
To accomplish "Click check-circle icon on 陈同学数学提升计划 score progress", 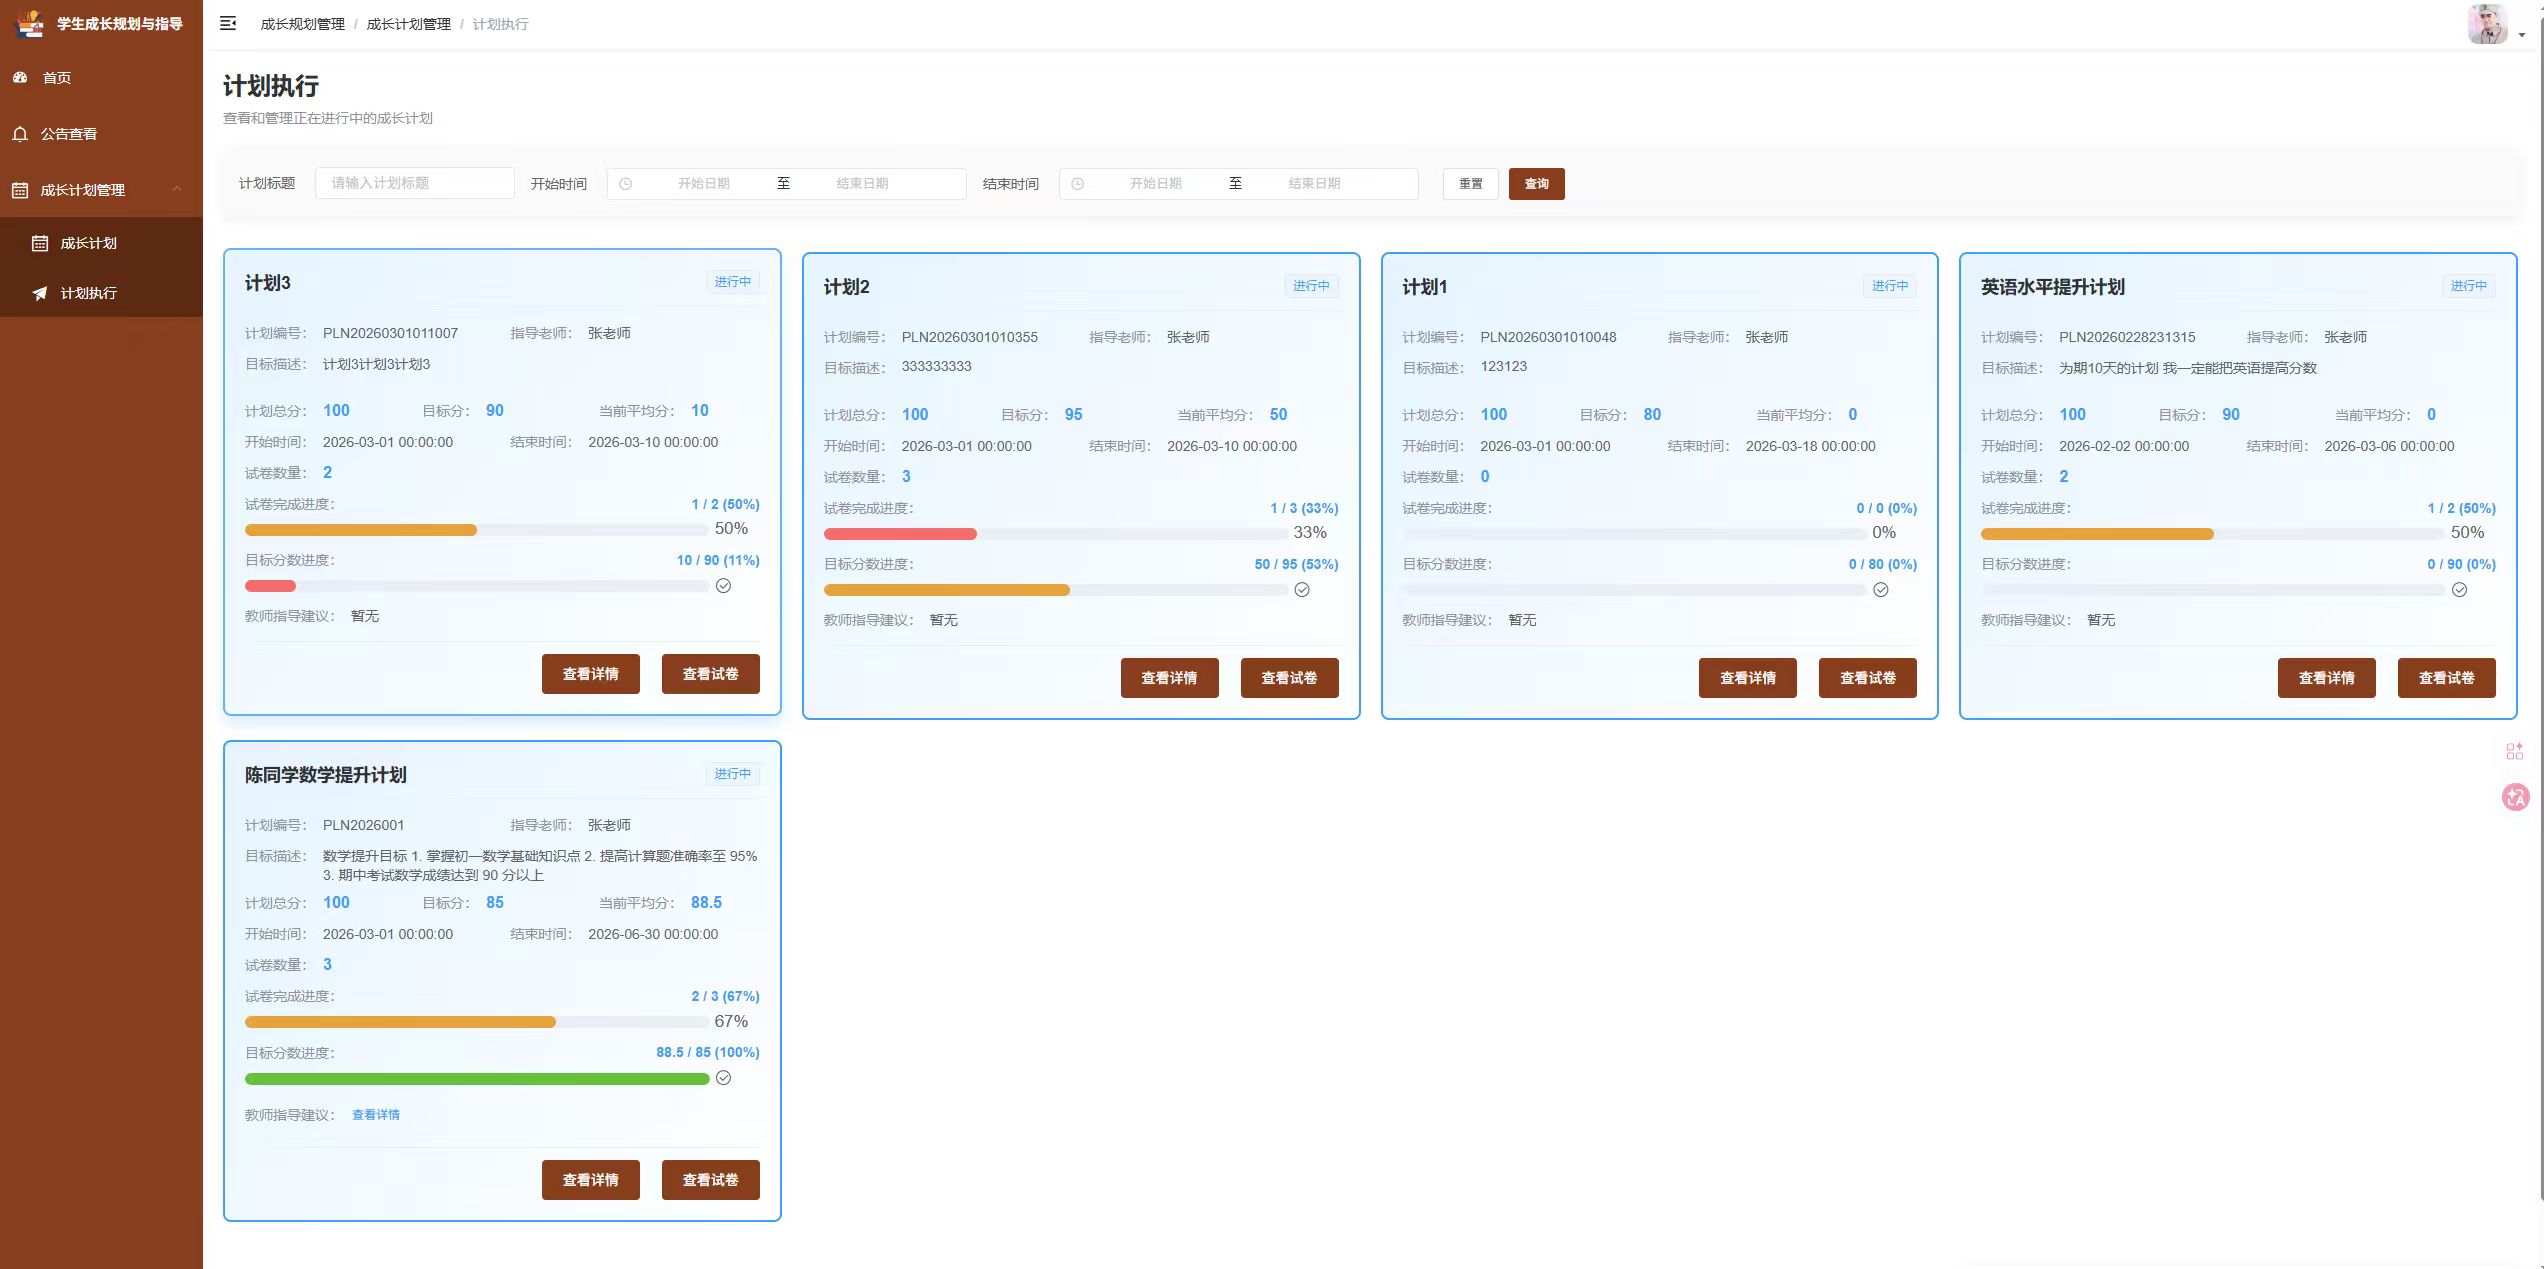I will pos(724,1078).
